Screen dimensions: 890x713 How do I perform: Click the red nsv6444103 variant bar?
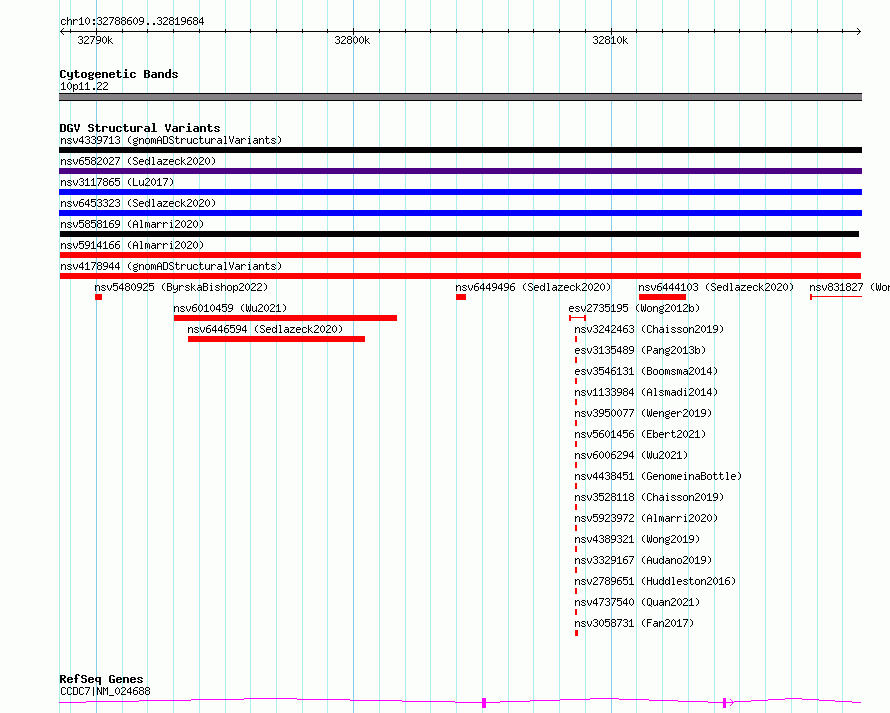point(662,297)
